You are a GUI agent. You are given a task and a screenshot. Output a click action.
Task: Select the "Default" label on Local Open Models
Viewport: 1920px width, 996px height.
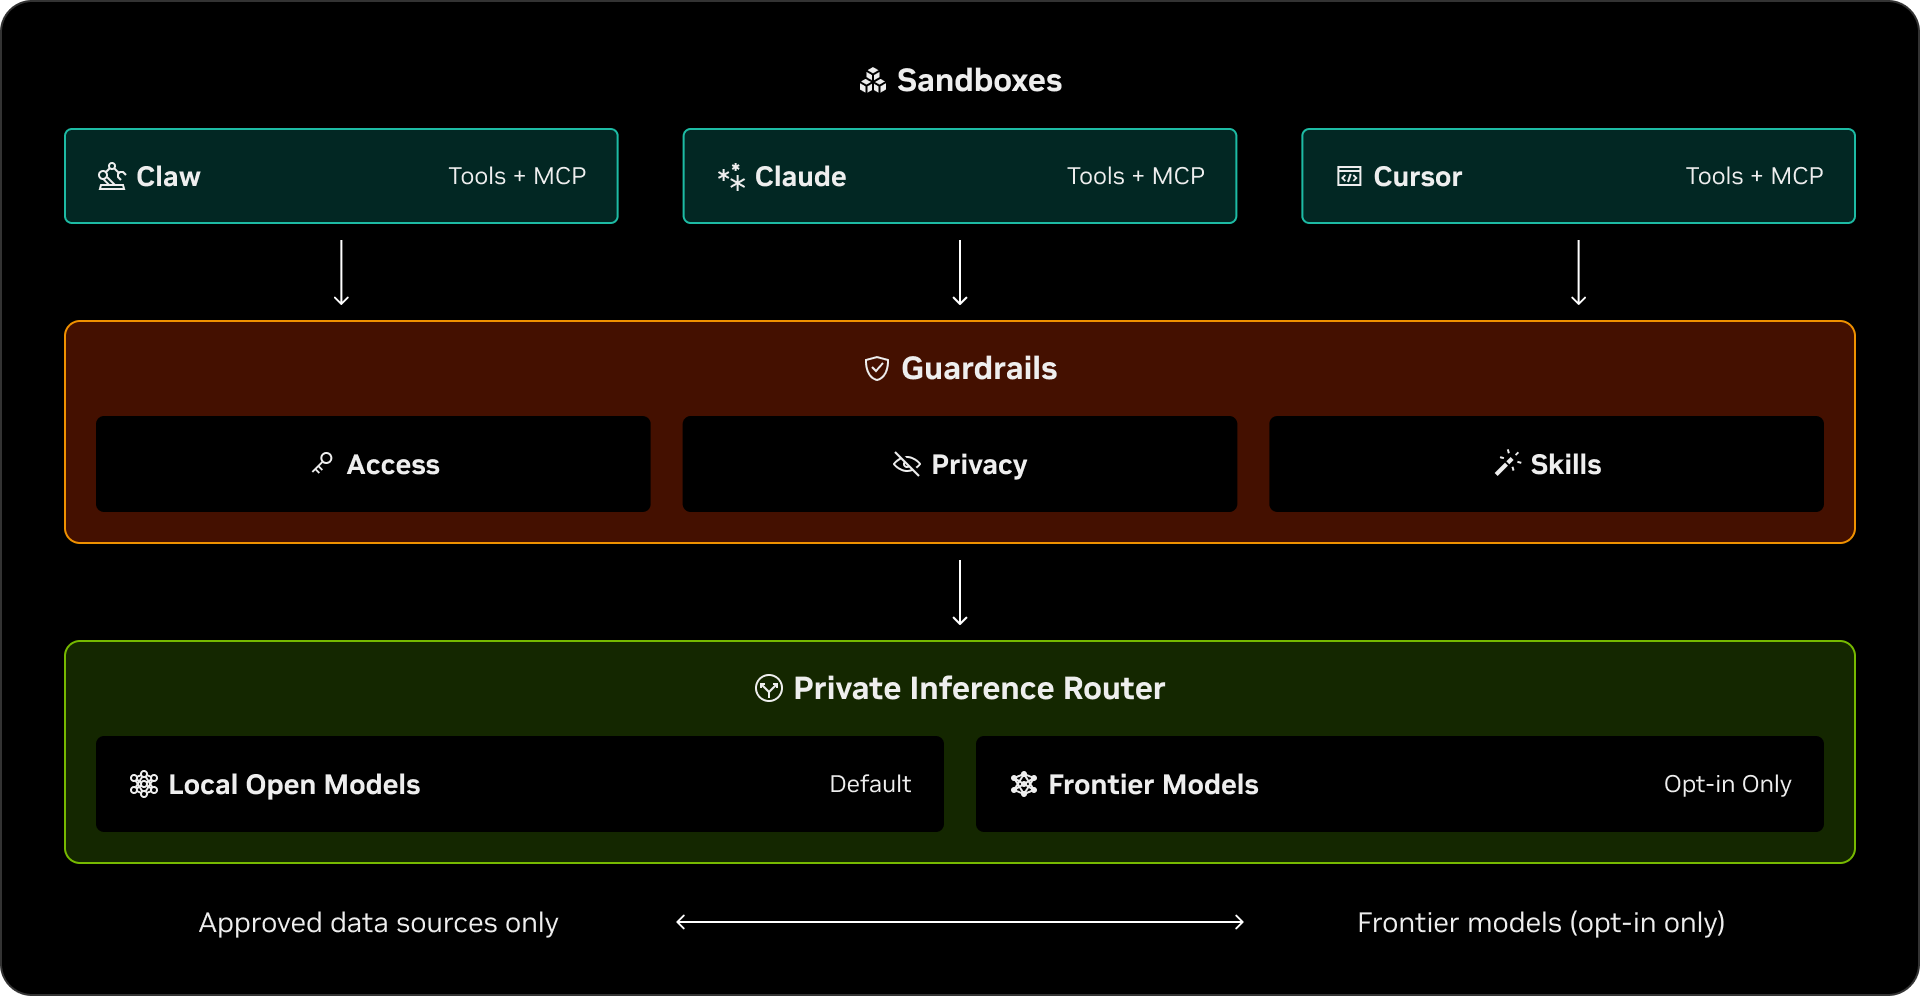[x=870, y=784]
